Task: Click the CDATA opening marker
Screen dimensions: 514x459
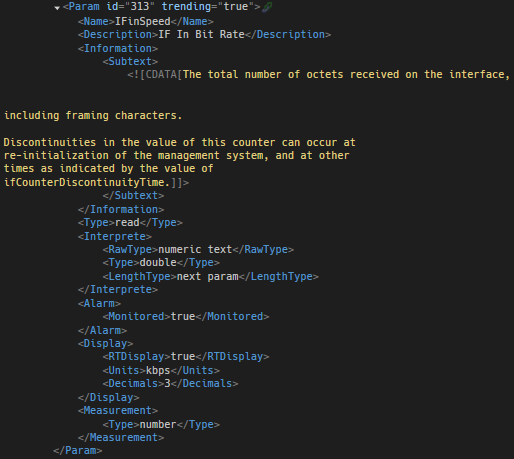Action: pyautogui.click(x=155, y=75)
